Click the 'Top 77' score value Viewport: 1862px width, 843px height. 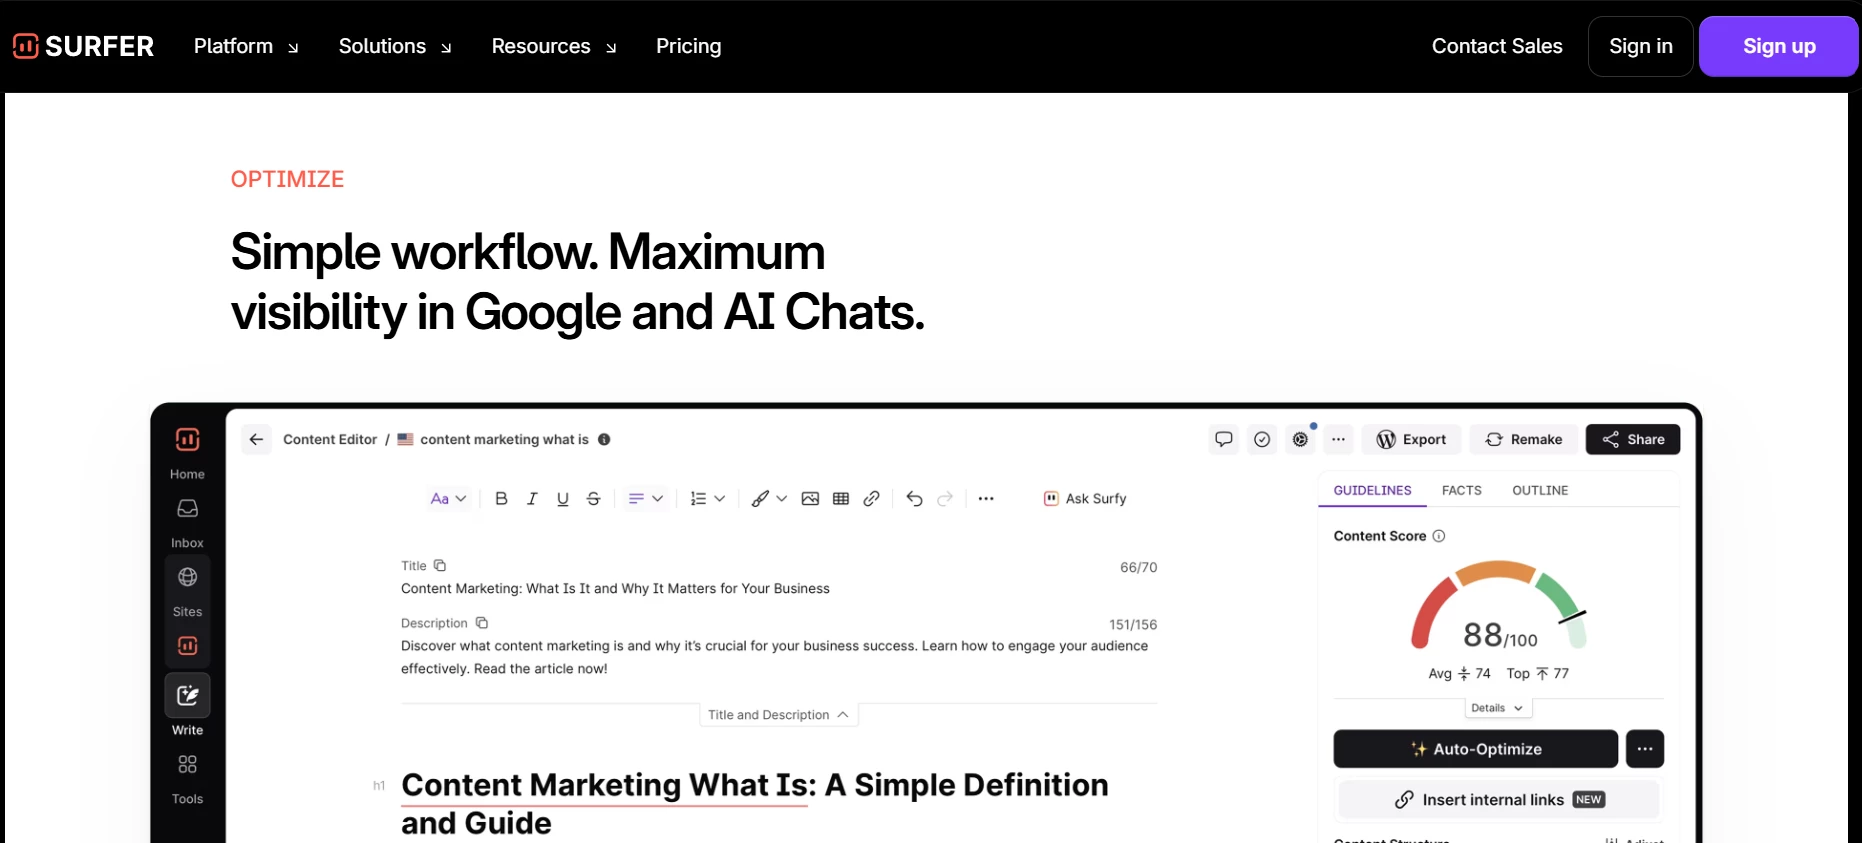click(1537, 673)
